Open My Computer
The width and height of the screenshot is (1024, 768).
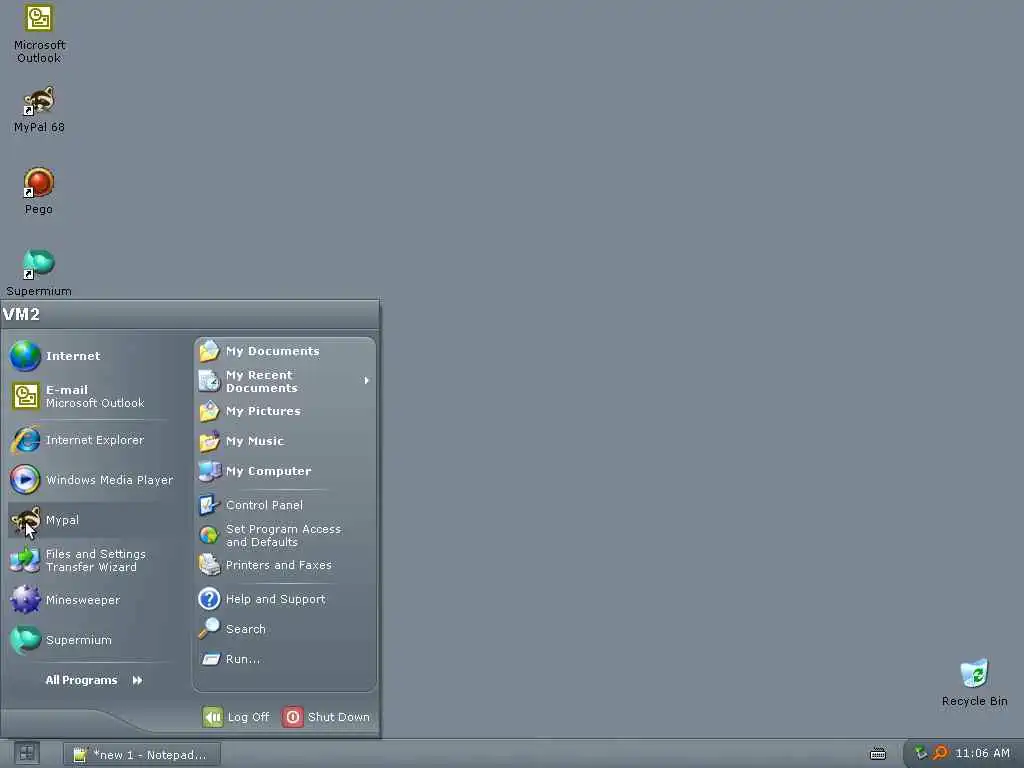(x=285, y=472)
